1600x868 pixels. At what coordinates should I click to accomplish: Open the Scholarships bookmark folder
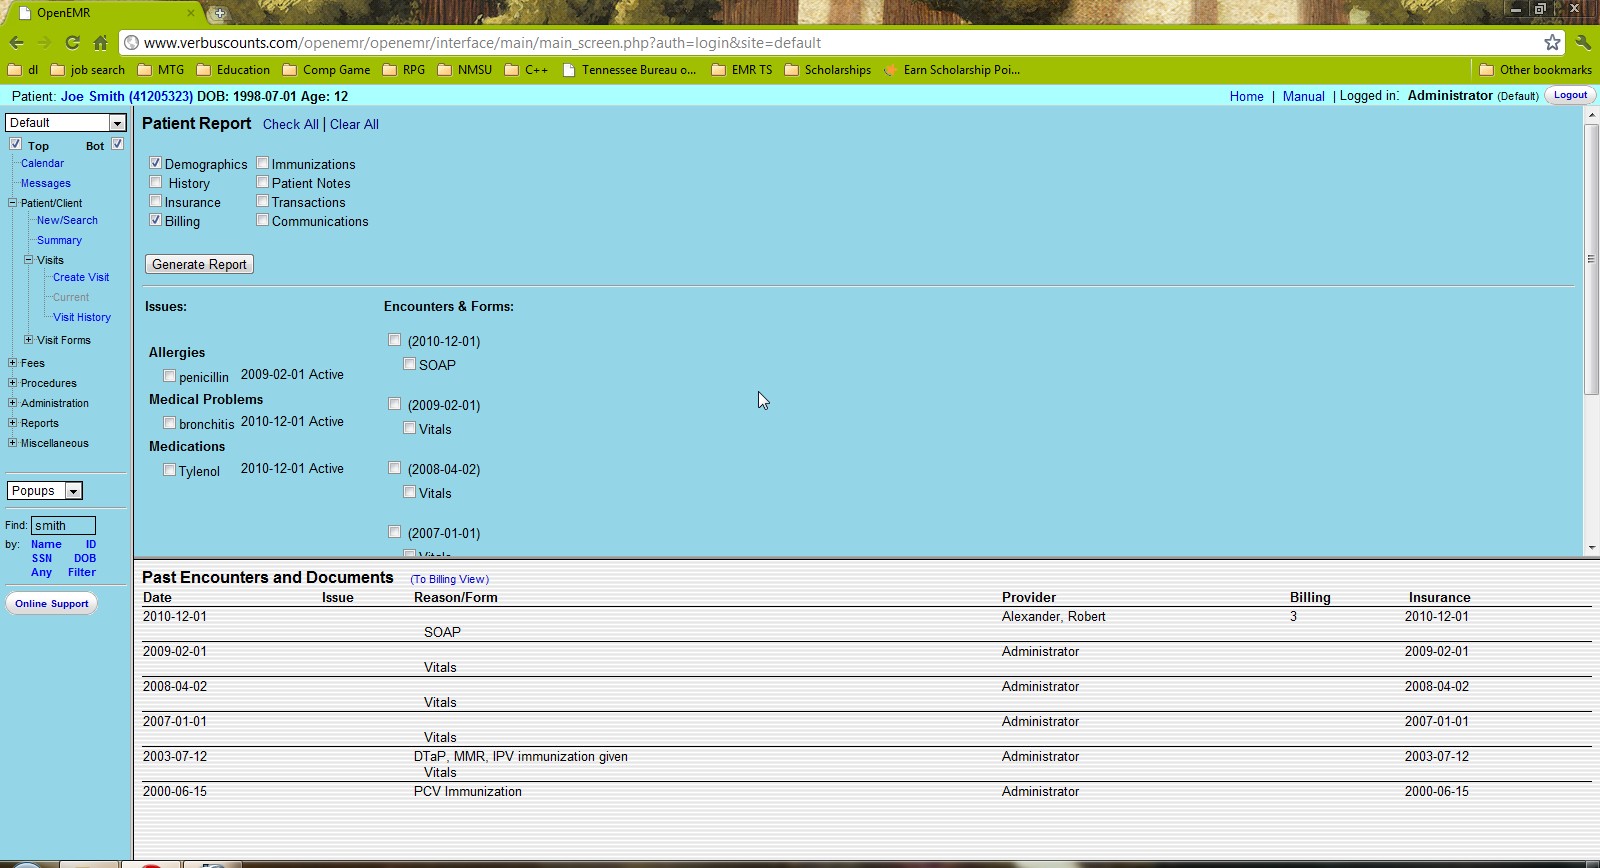[828, 70]
